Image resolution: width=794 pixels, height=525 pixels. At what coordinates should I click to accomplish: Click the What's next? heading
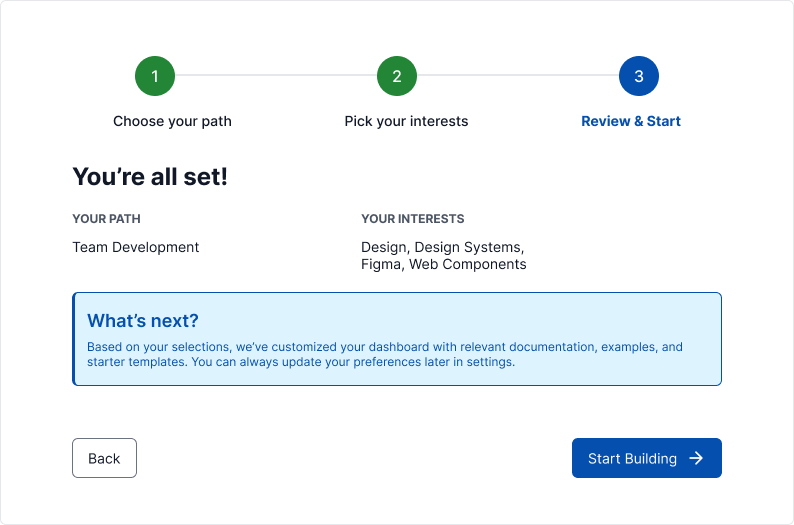point(143,320)
